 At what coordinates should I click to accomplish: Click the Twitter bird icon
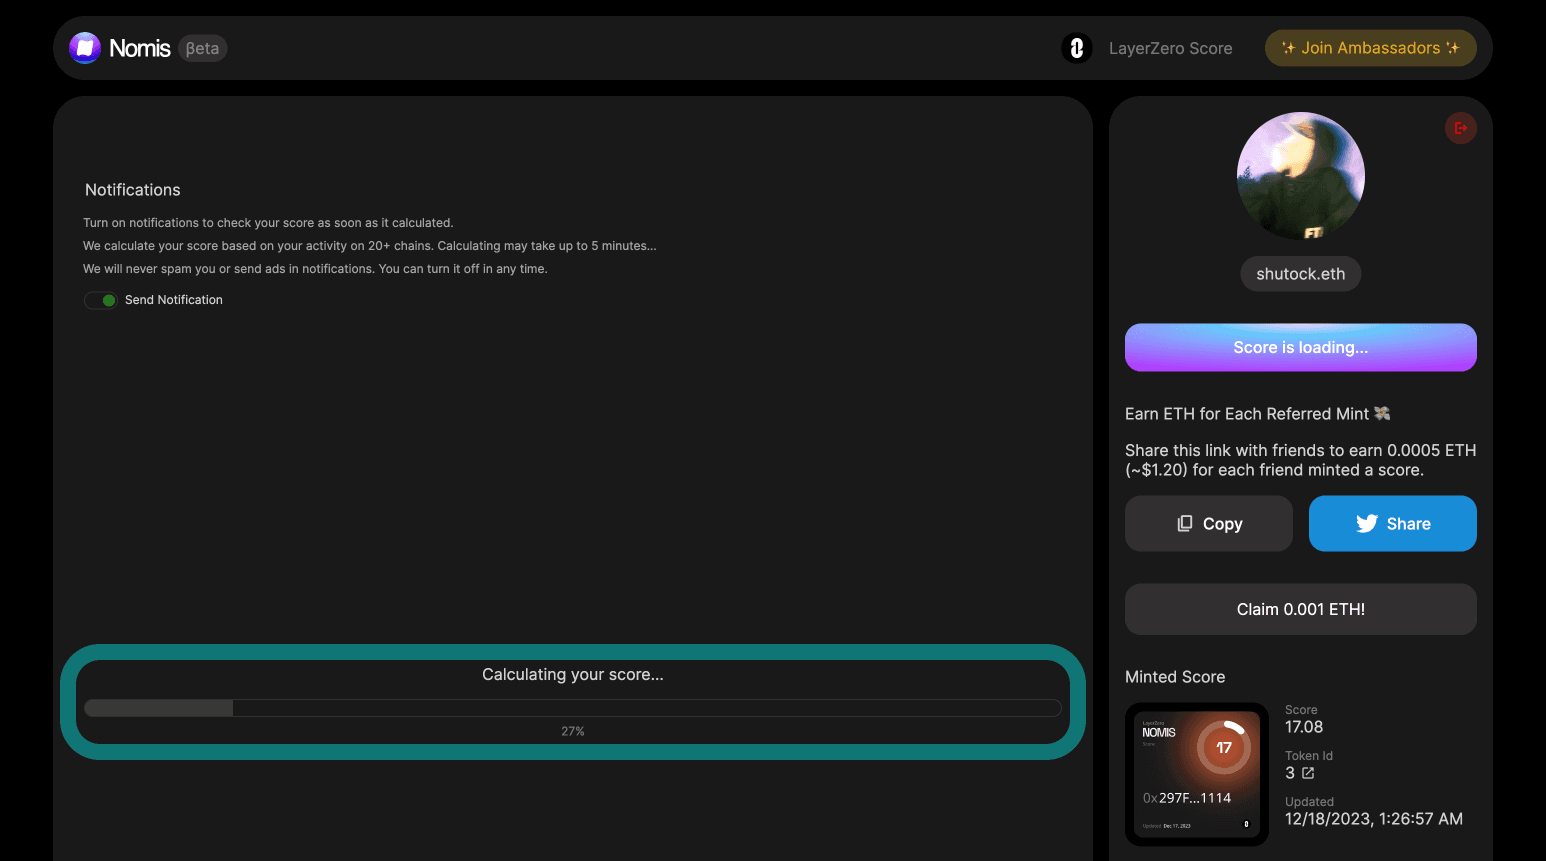[1366, 524]
